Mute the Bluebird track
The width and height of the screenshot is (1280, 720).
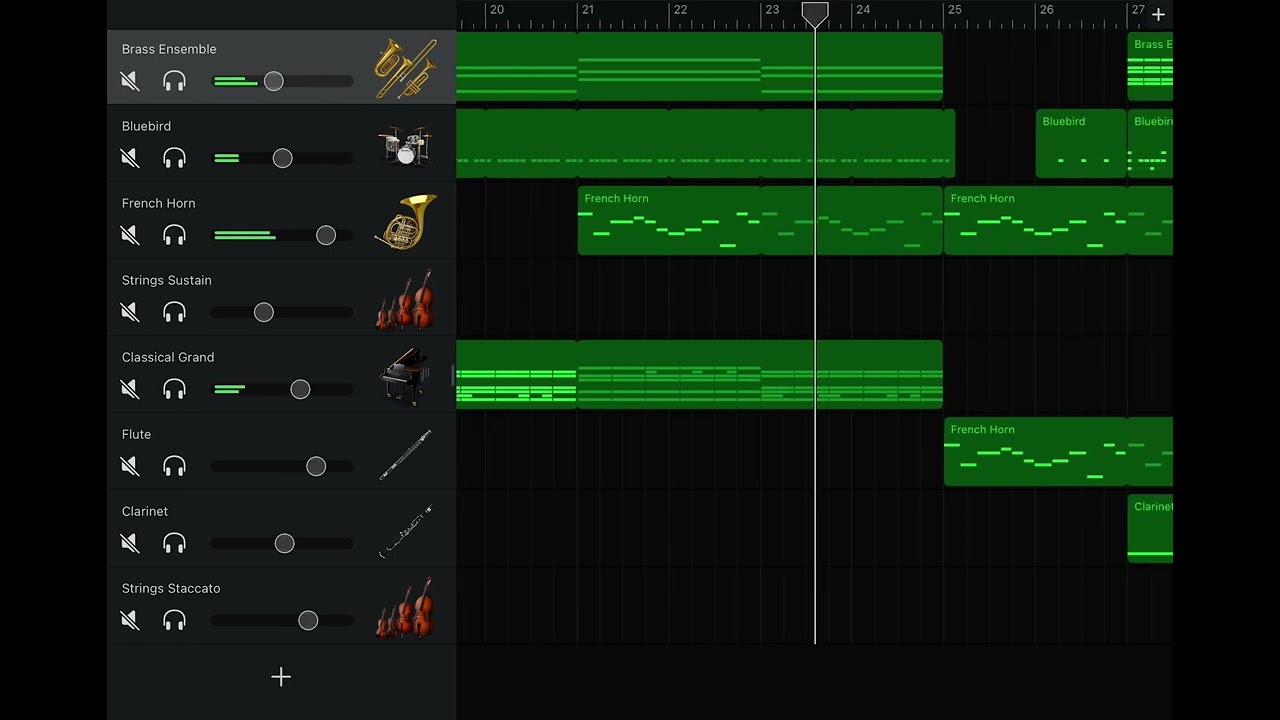click(x=129, y=158)
